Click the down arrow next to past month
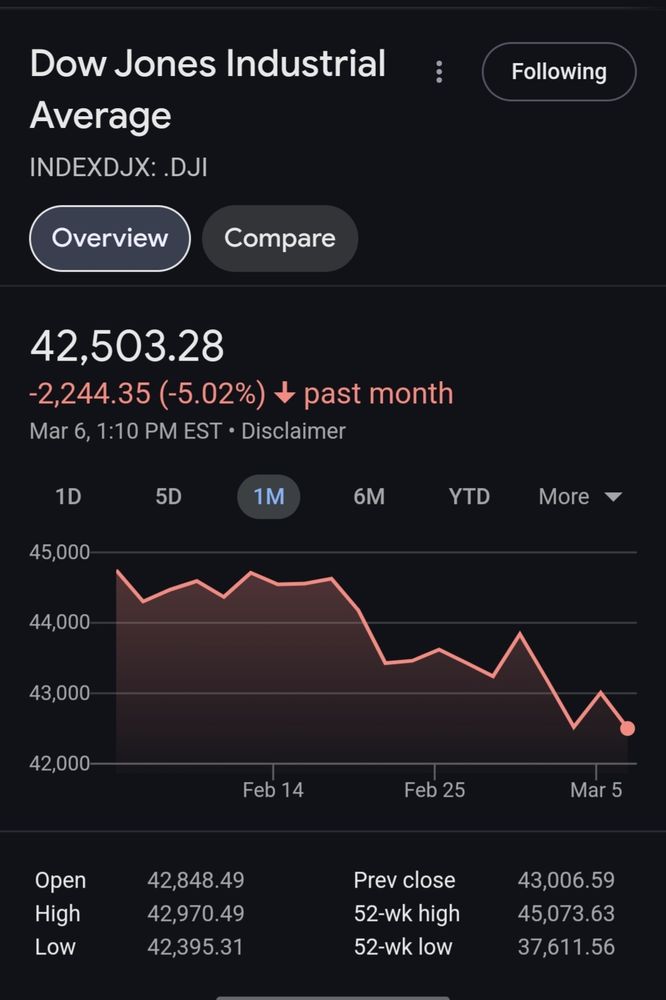This screenshot has width=666, height=1000. pyautogui.click(x=285, y=393)
